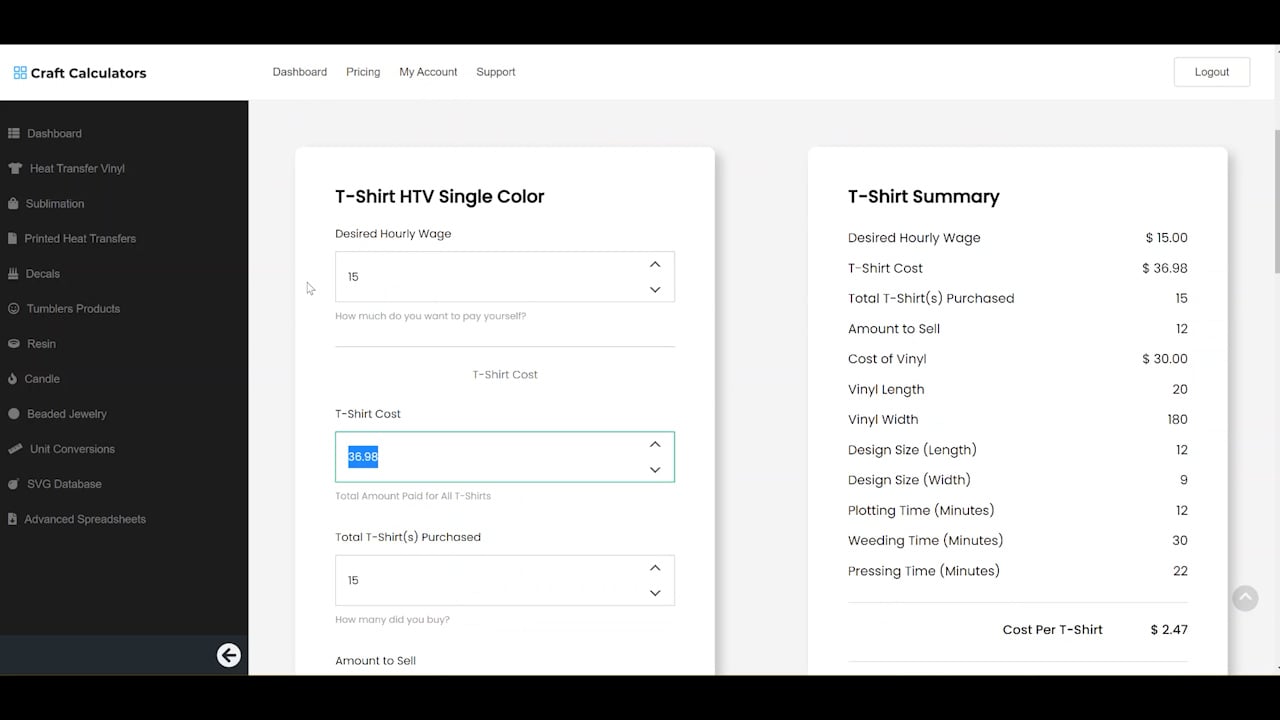Click the $ 30.00 Cost of Vinyl value
This screenshot has width=1280, height=720.
pos(1165,359)
